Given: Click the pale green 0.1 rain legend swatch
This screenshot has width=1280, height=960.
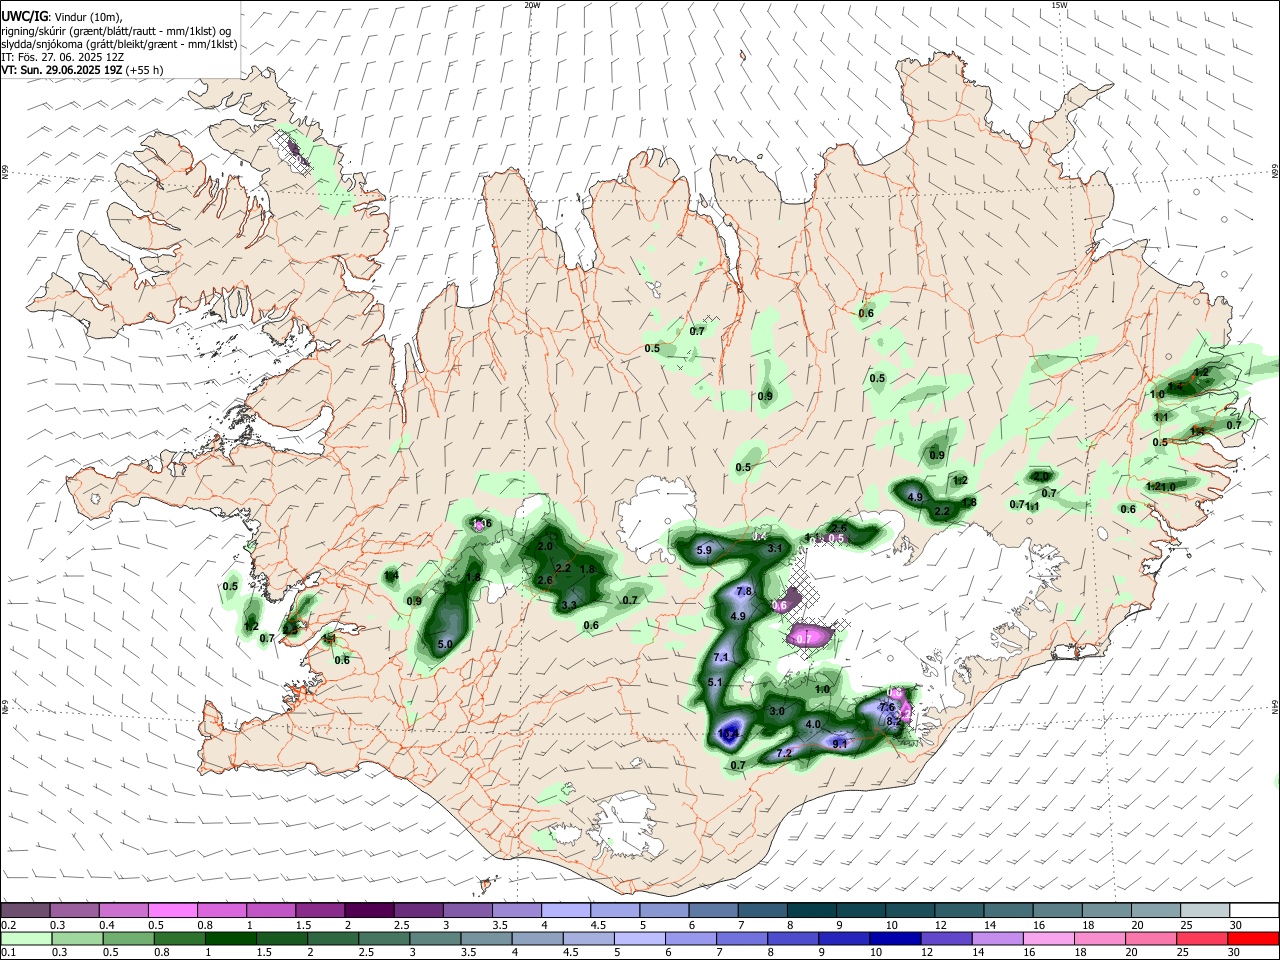Looking at the screenshot, I should point(26,938).
